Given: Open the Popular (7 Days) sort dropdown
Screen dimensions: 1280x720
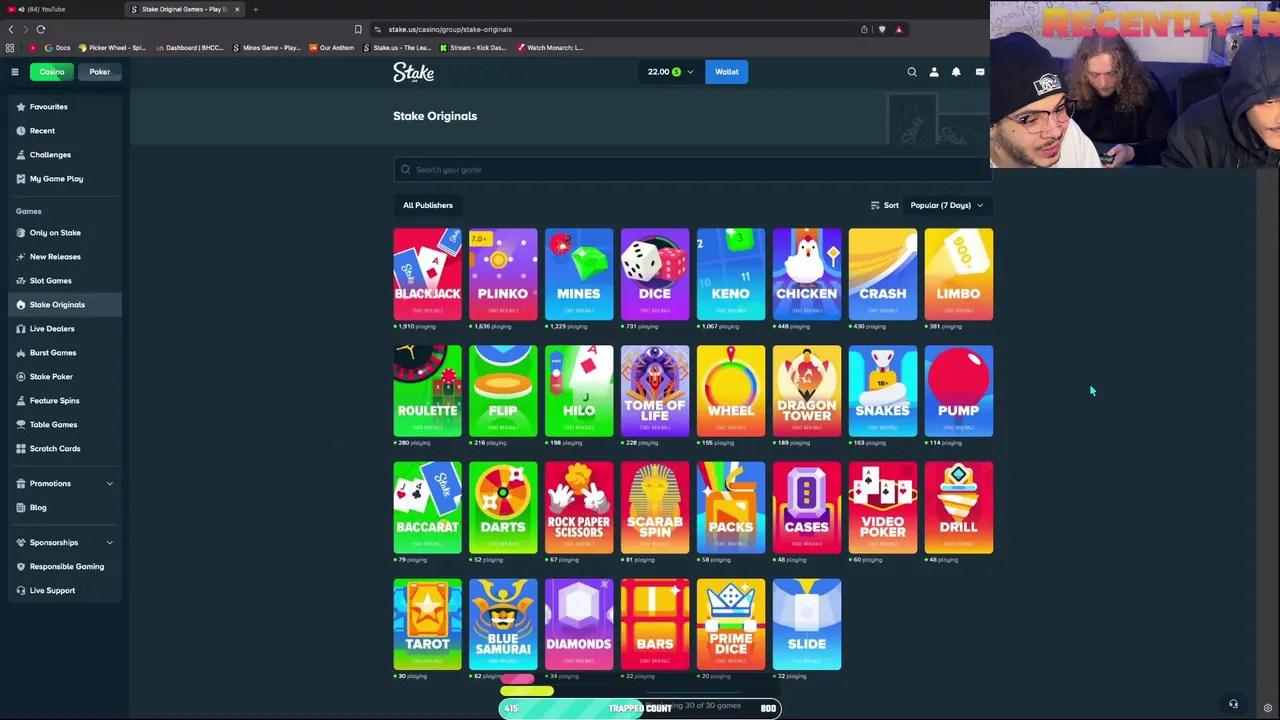Looking at the screenshot, I should 946,205.
